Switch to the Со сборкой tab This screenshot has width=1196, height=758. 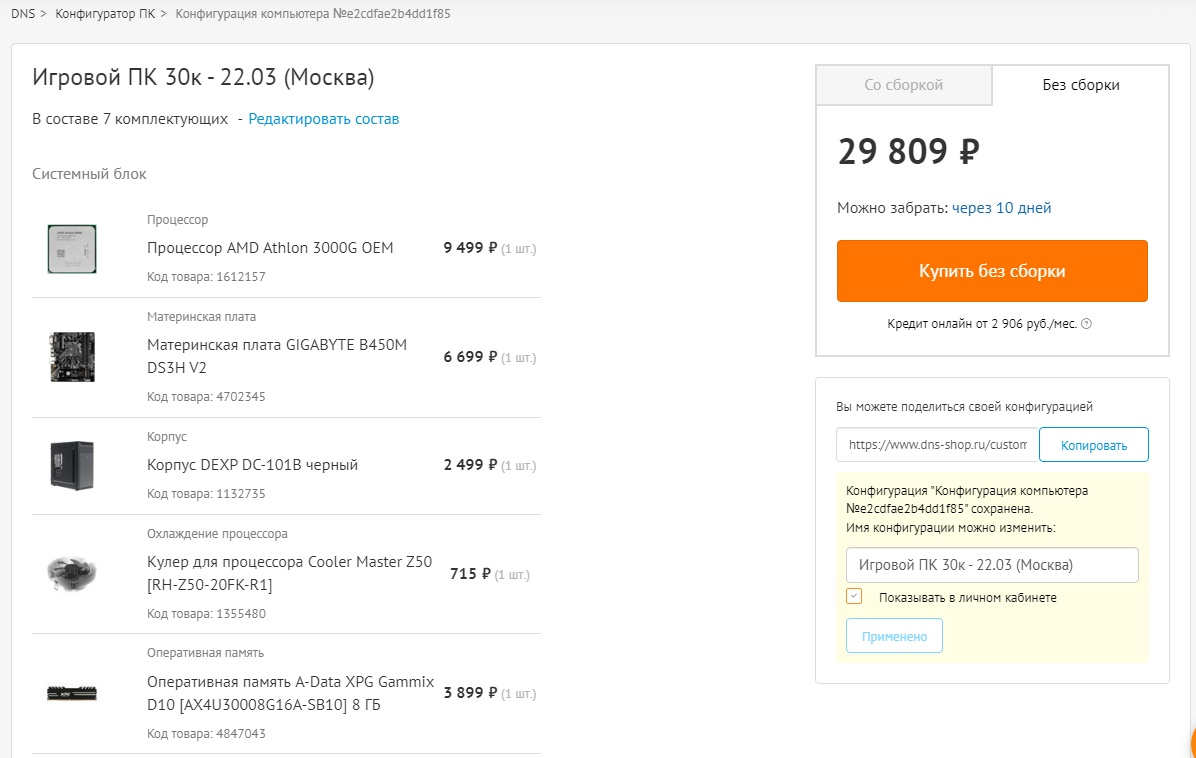click(904, 85)
